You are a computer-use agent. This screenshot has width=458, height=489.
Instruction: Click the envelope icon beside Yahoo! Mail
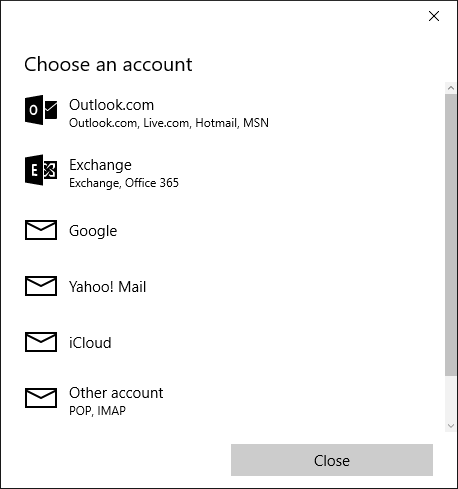(41, 286)
